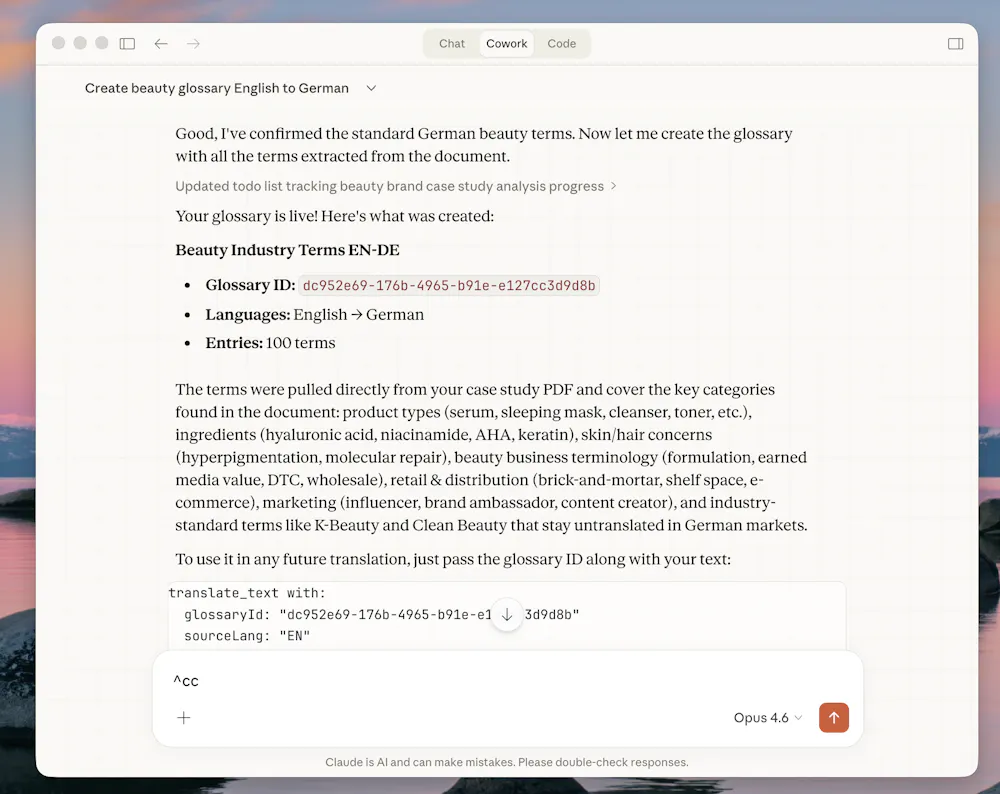Screen dimensions: 1000x794
Task: Toggle the left sidebar panel icon
Action: click(128, 43)
